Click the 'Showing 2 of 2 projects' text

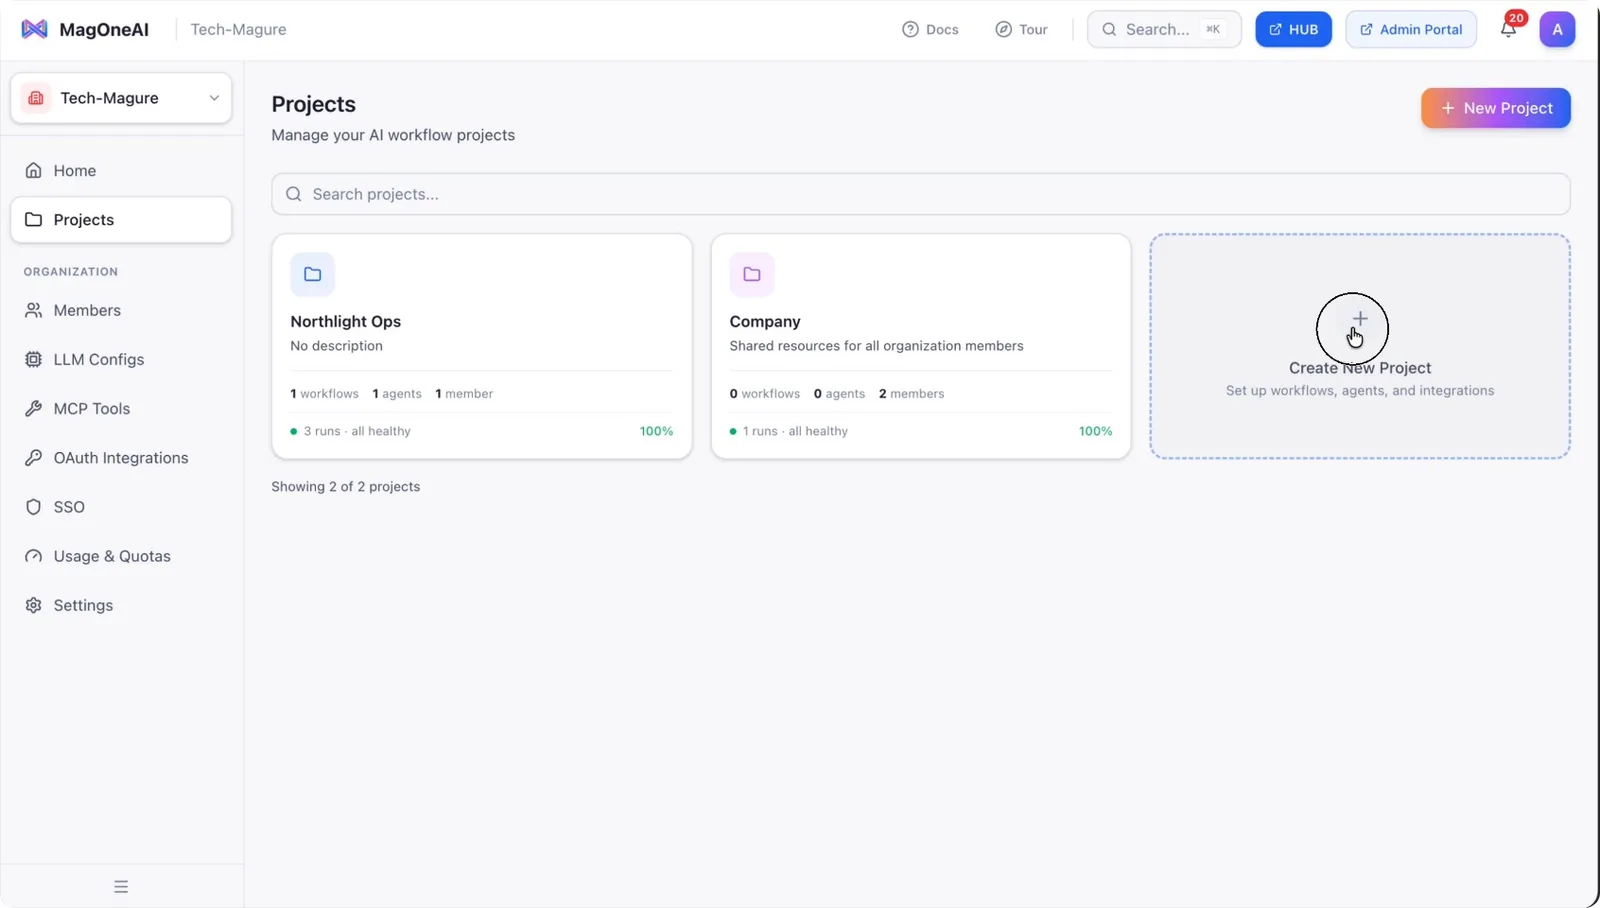[345, 486]
